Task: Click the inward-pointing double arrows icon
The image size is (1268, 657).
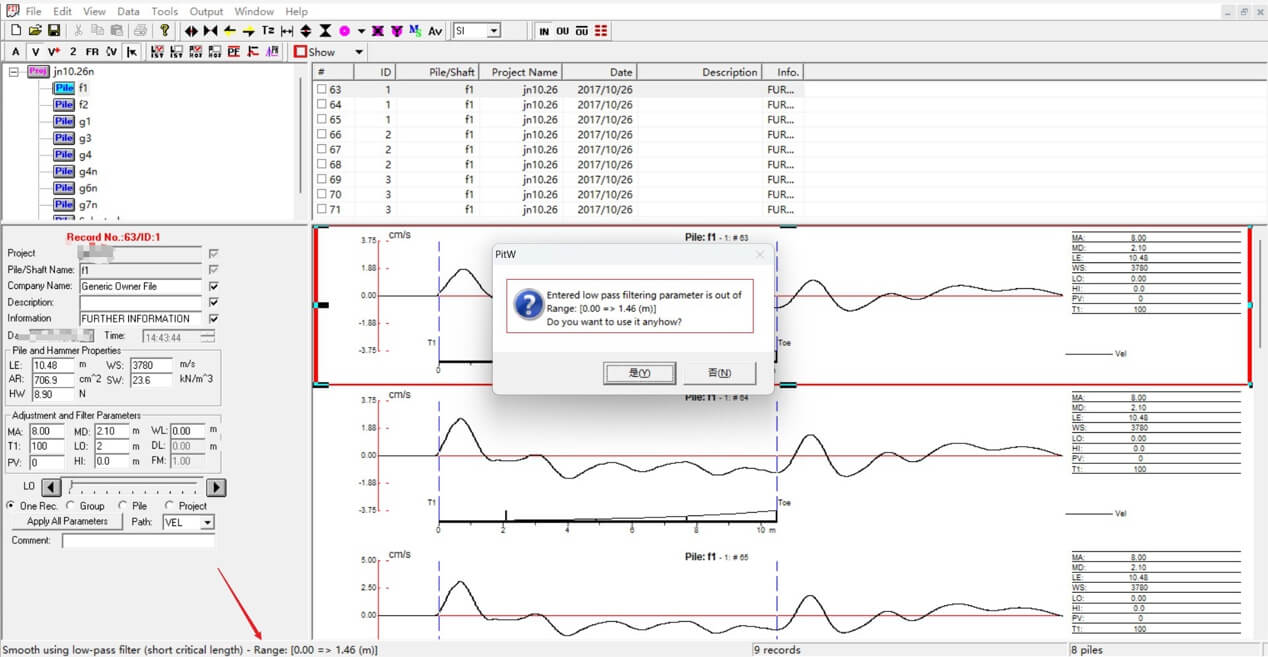Action: [x=210, y=31]
